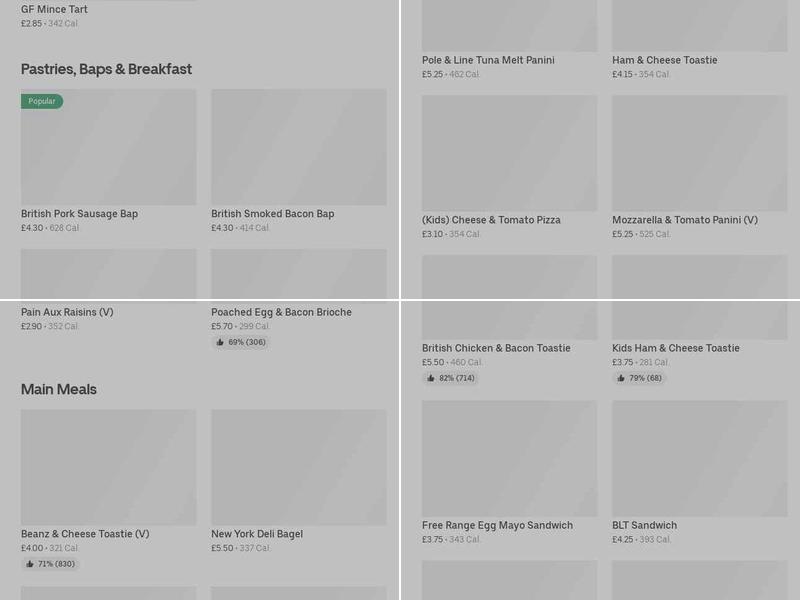The height and width of the screenshot is (600, 800).
Task: Open the British Pork Sausage Bap photo
Action: coord(108,147)
